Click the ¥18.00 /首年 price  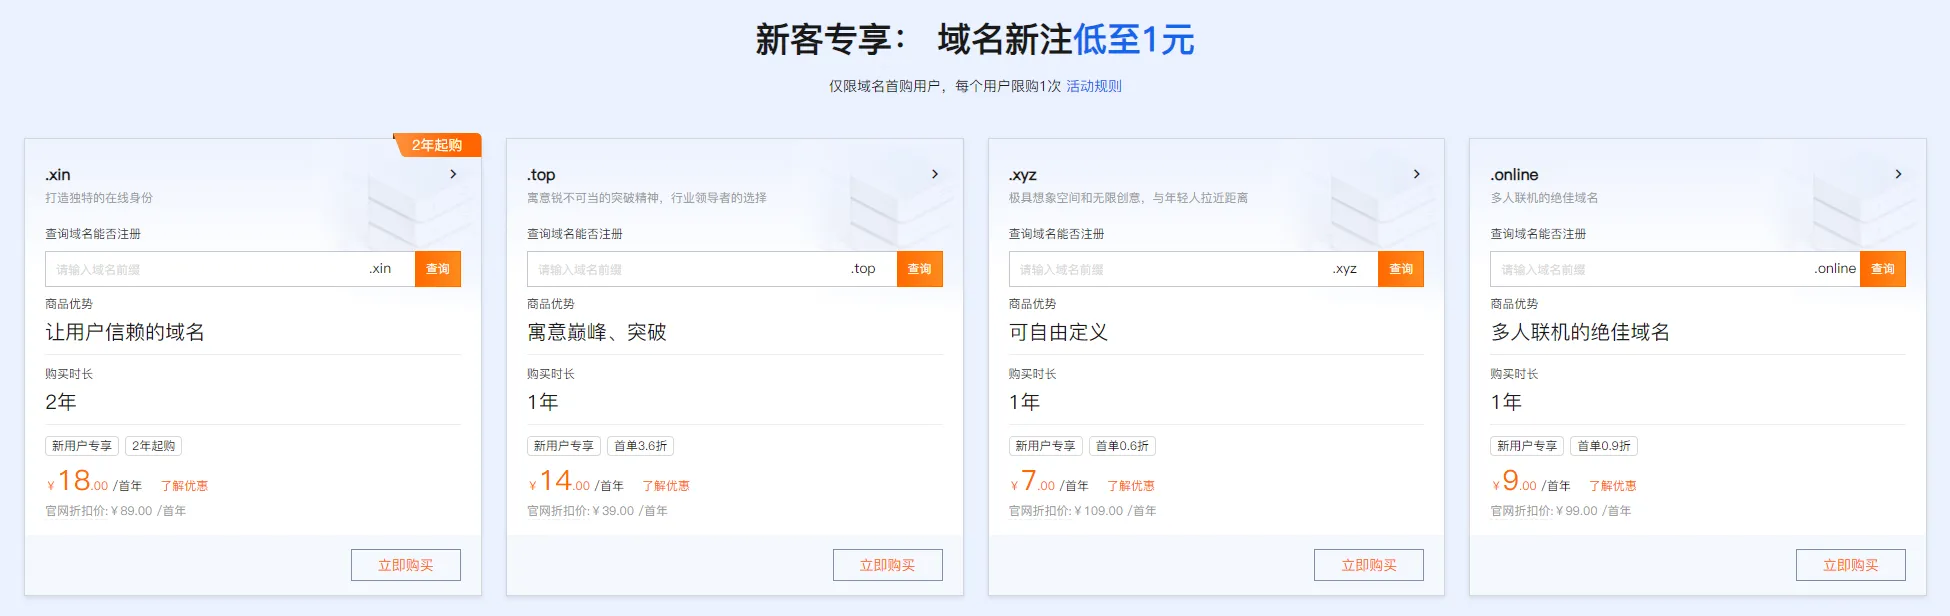[x=94, y=481]
